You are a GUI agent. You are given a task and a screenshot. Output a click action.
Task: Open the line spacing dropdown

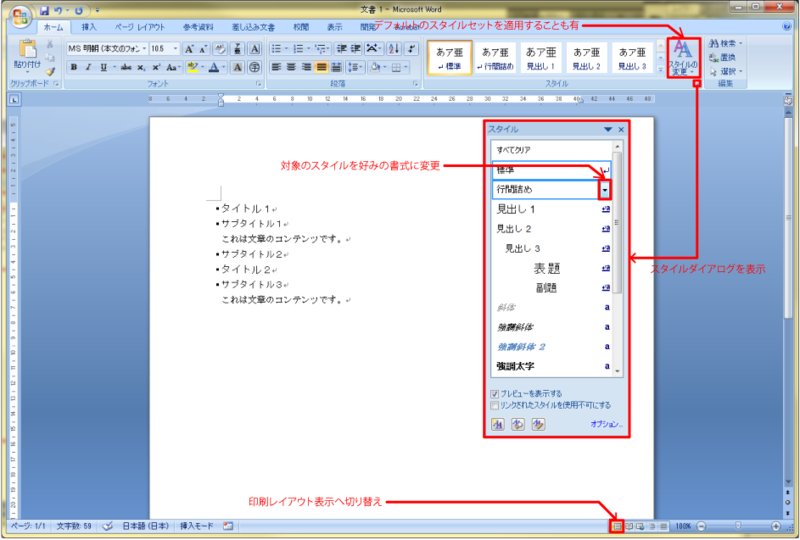coord(355,67)
